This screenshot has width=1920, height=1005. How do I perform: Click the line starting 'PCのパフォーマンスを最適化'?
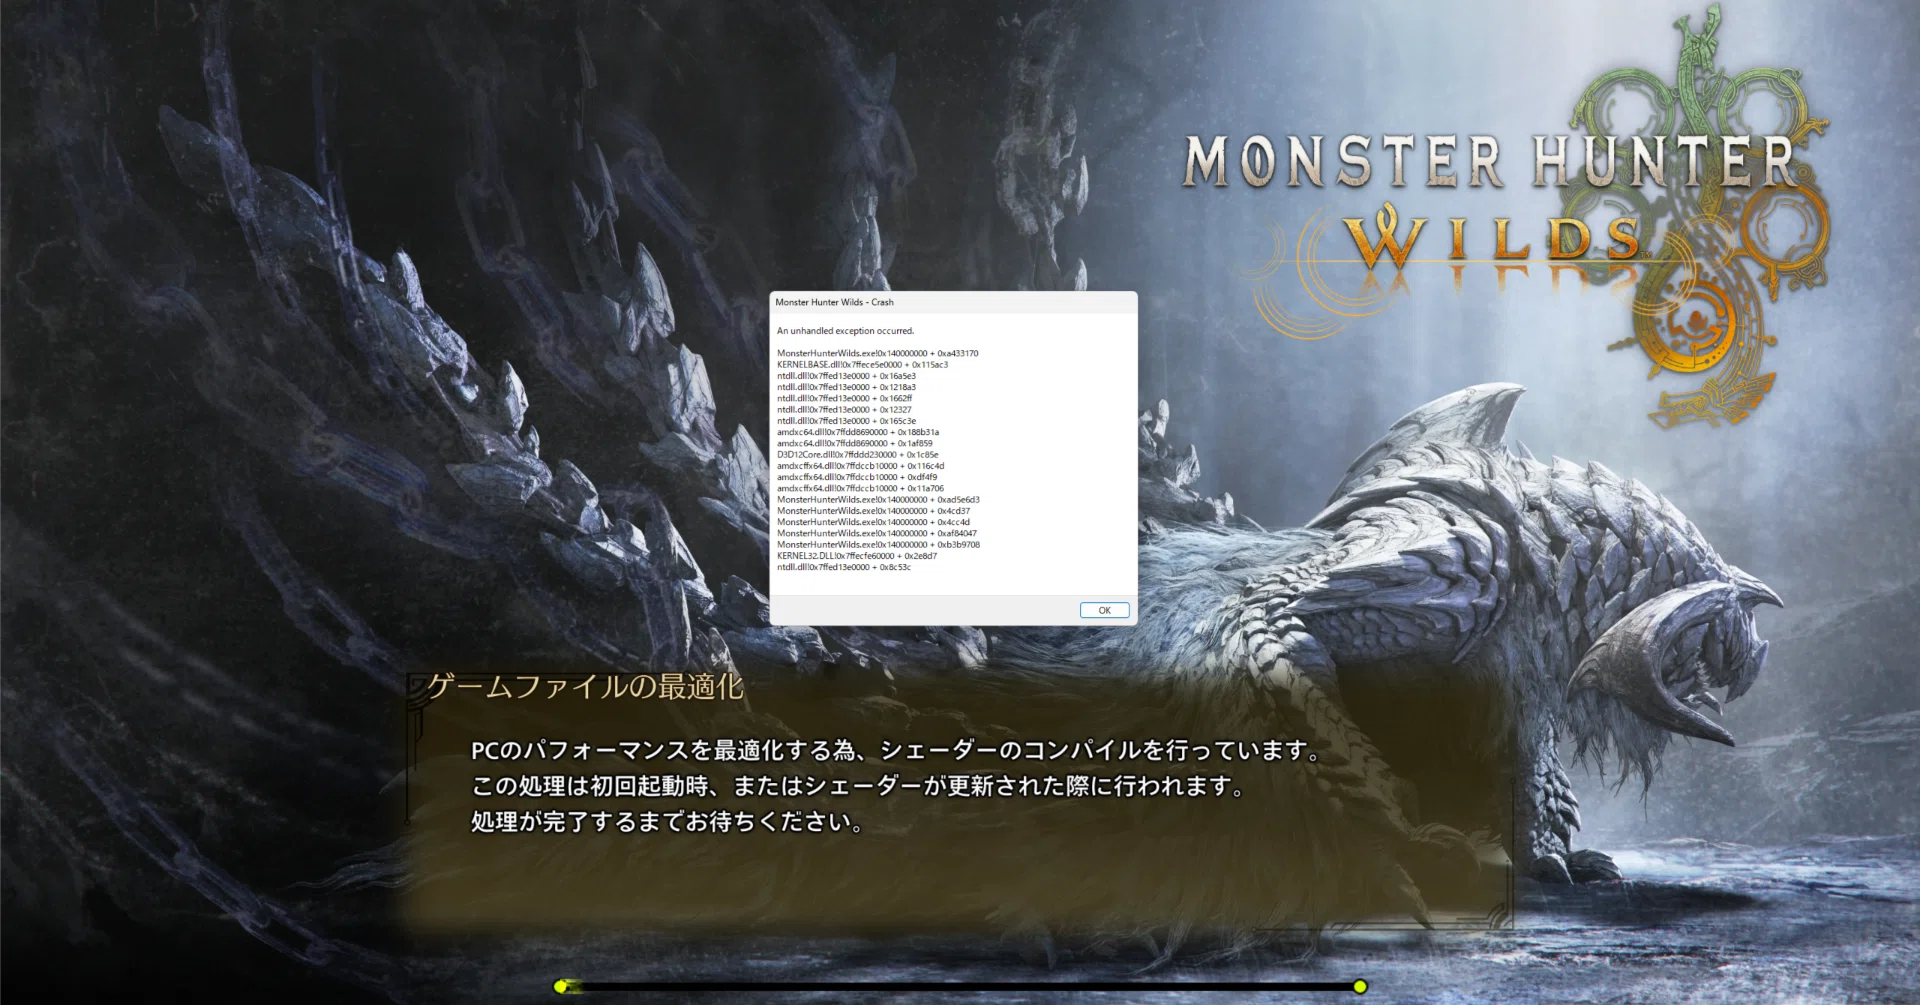point(896,750)
